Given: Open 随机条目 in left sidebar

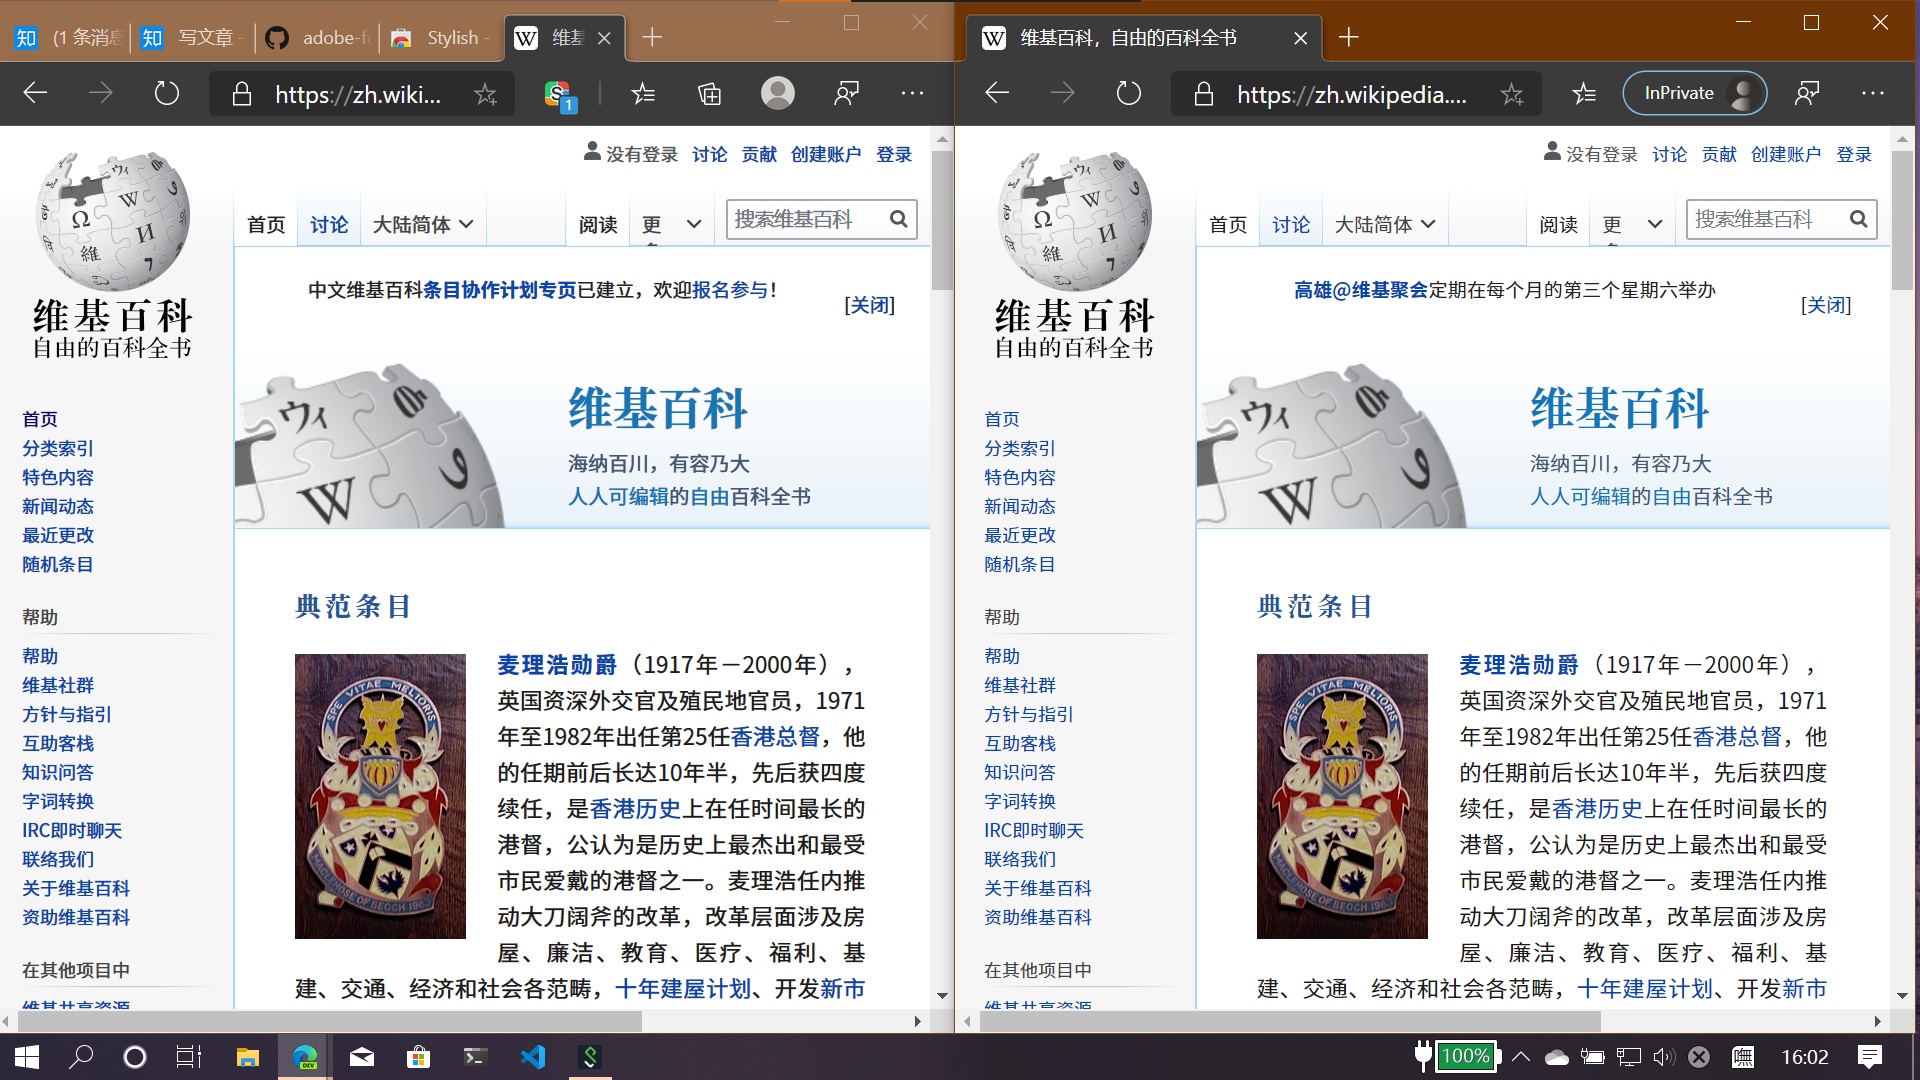Looking at the screenshot, I should 58,564.
